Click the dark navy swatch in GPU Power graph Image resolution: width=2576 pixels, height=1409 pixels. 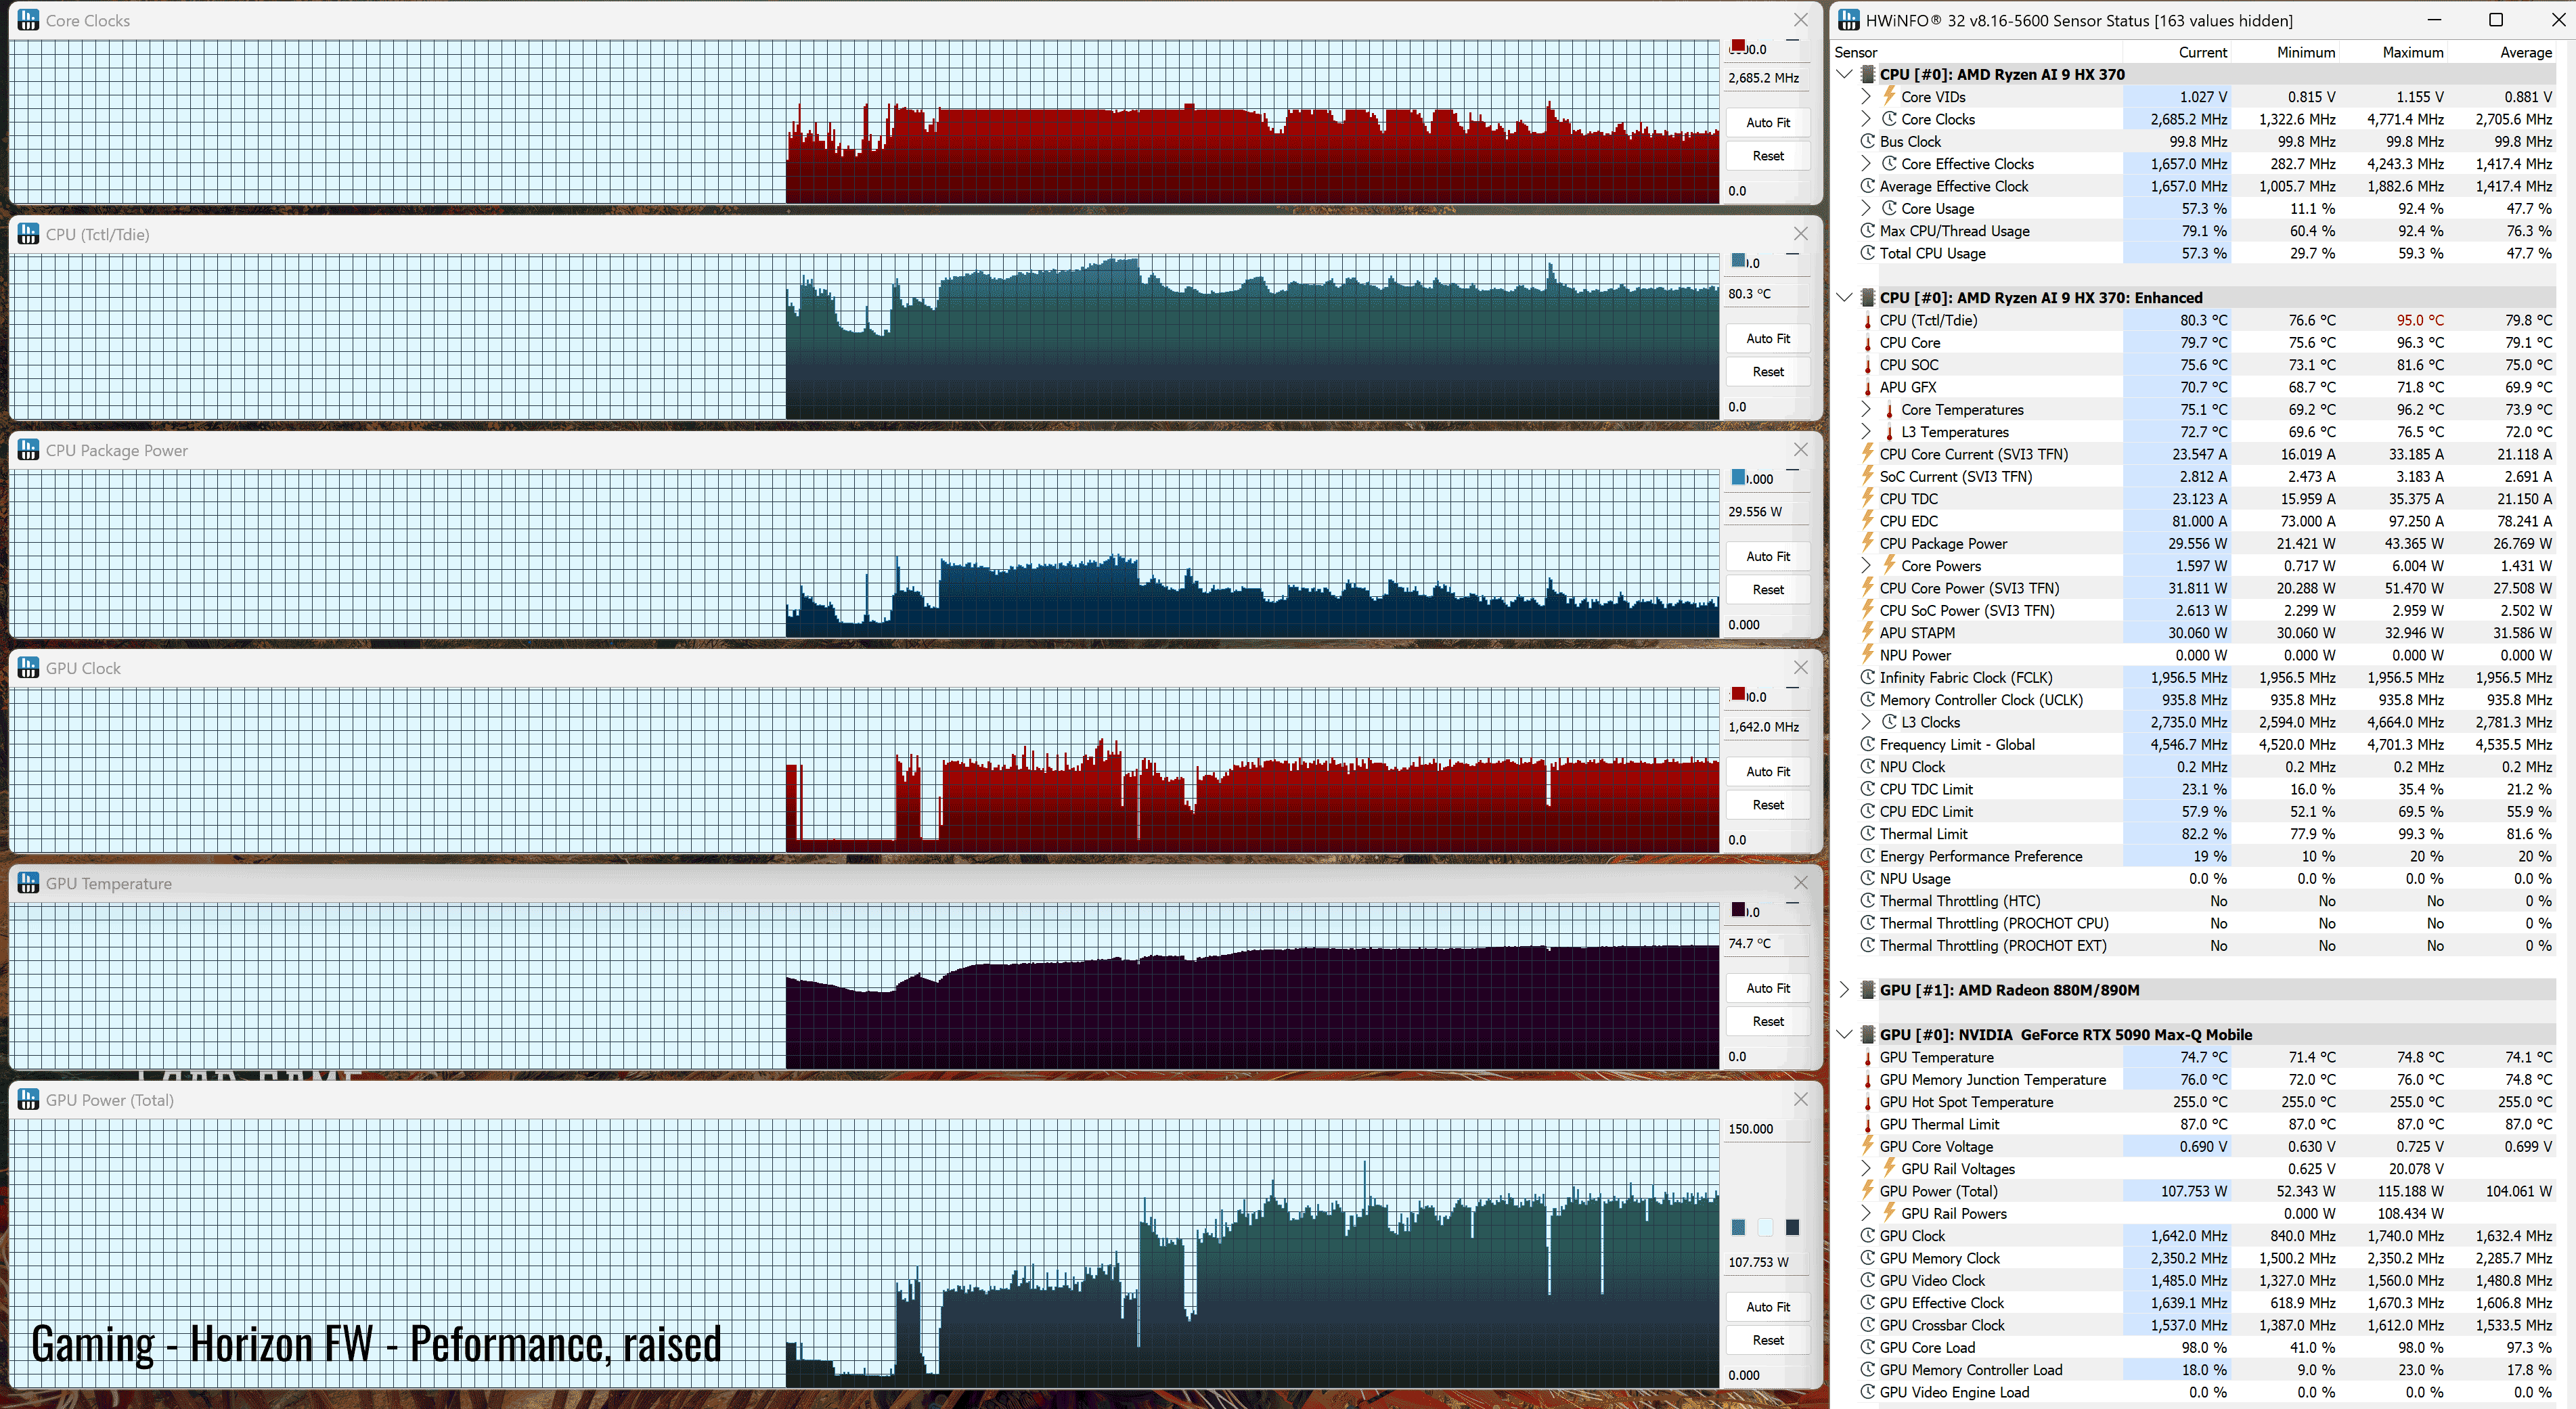1792,1227
